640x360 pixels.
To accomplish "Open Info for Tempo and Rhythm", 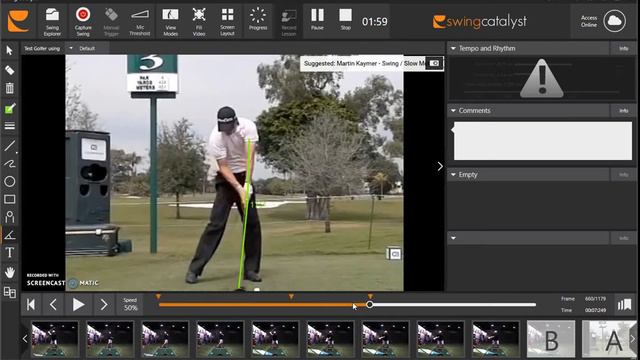I will (623, 49).
